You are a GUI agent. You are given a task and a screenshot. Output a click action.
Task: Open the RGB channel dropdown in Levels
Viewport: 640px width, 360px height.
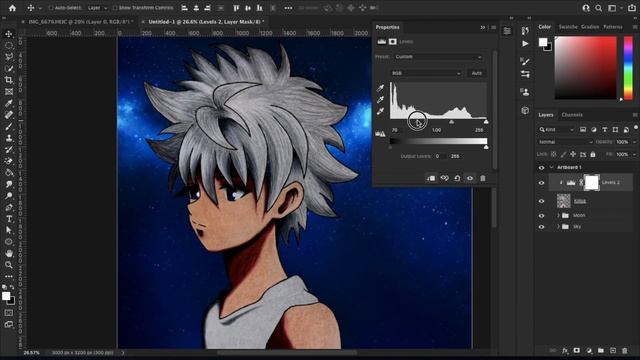point(426,73)
